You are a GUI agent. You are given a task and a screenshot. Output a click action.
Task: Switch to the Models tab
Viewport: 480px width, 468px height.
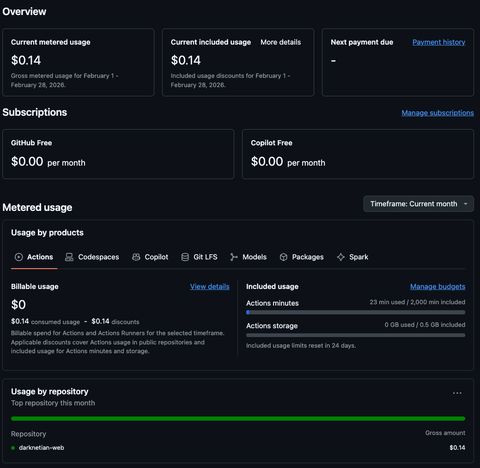pos(248,257)
